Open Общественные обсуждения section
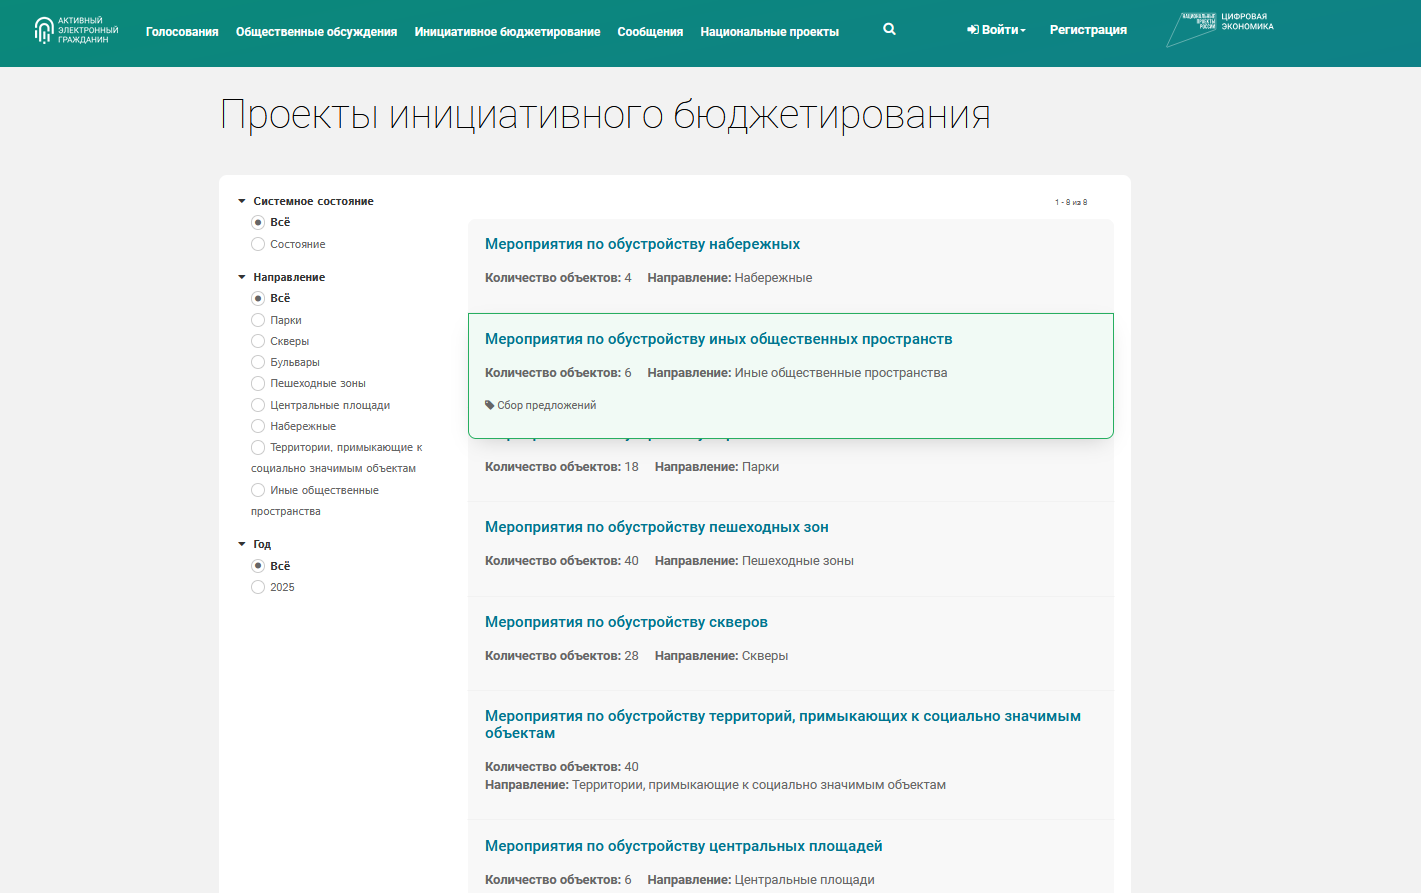Image resolution: width=1421 pixels, height=893 pixels. 316,32
